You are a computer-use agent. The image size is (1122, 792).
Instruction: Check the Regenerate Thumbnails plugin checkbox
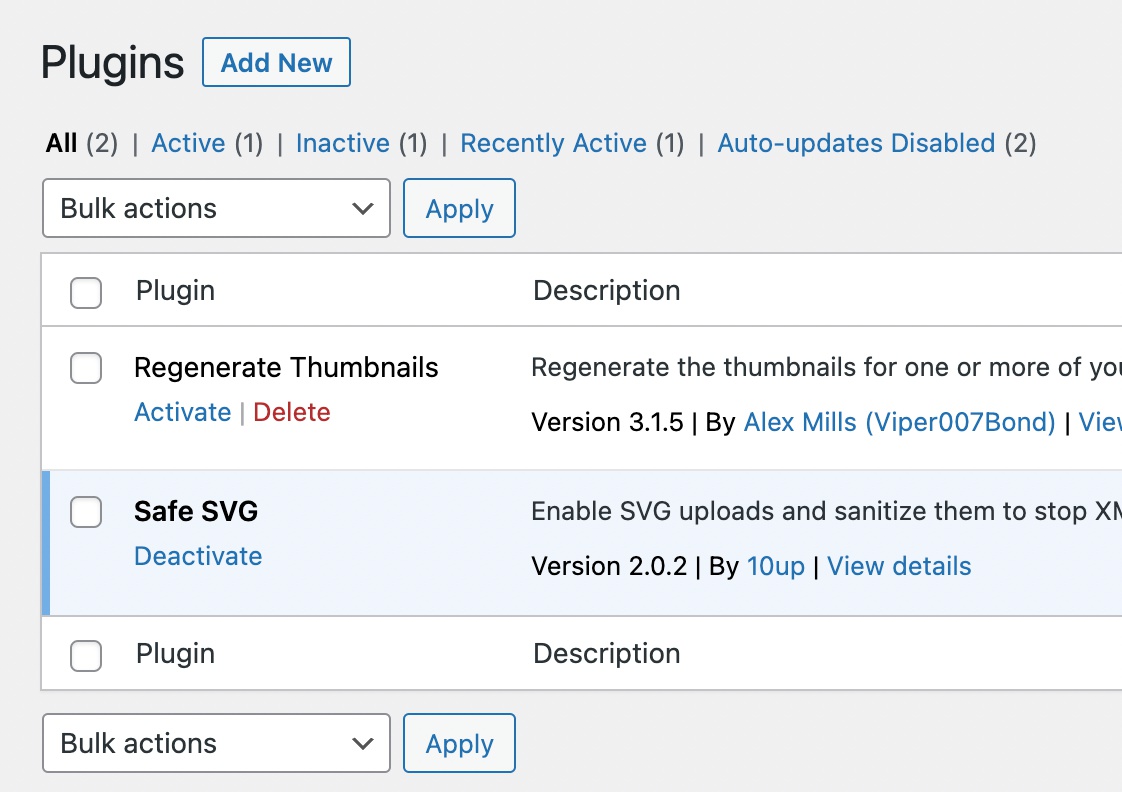(x=86, y=368)
